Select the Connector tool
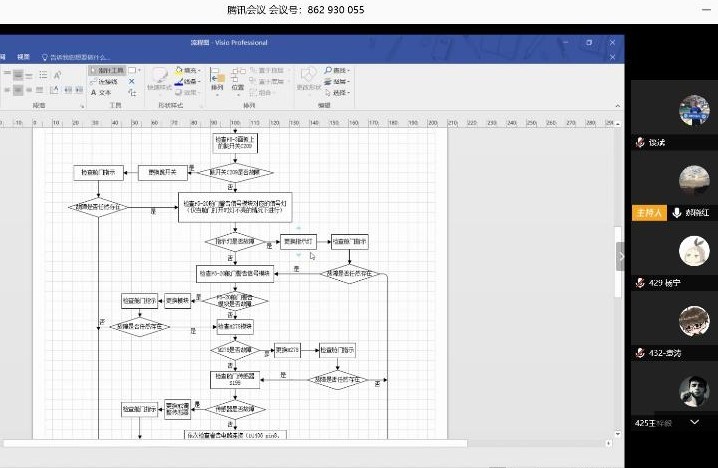 (x=107, y=82)
